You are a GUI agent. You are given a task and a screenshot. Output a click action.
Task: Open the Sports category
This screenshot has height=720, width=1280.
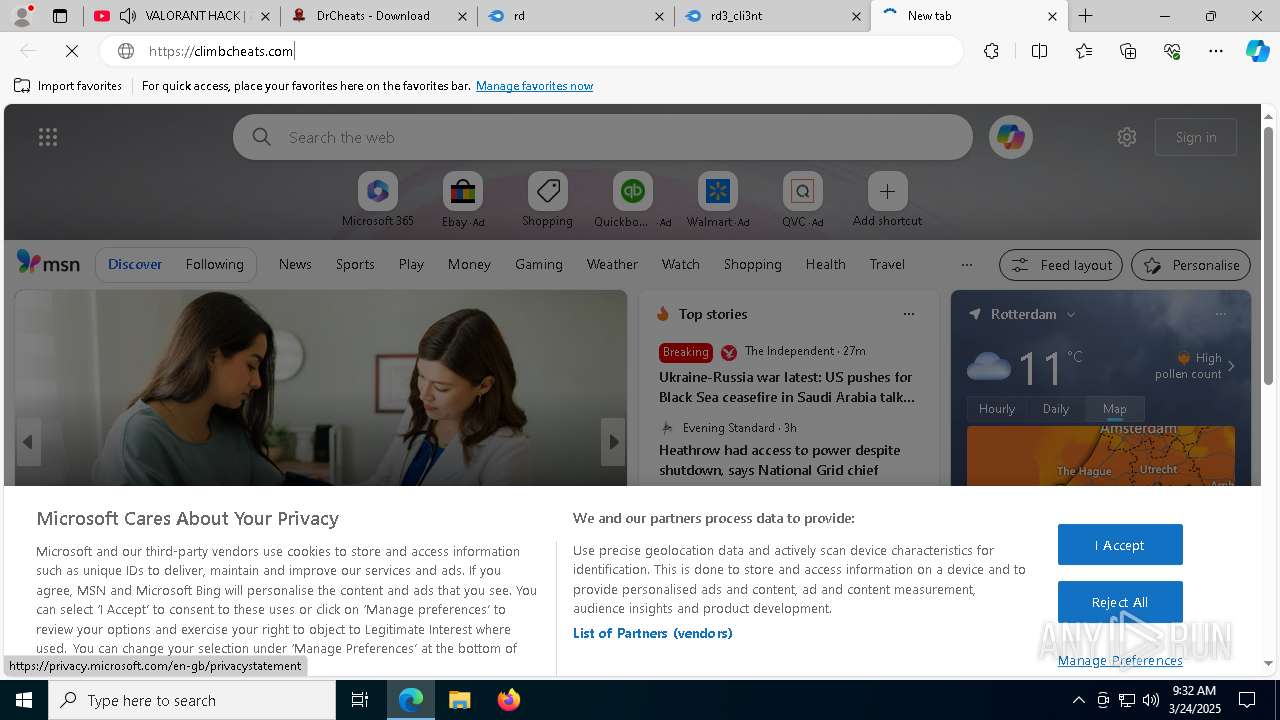(x=355, y=264)
